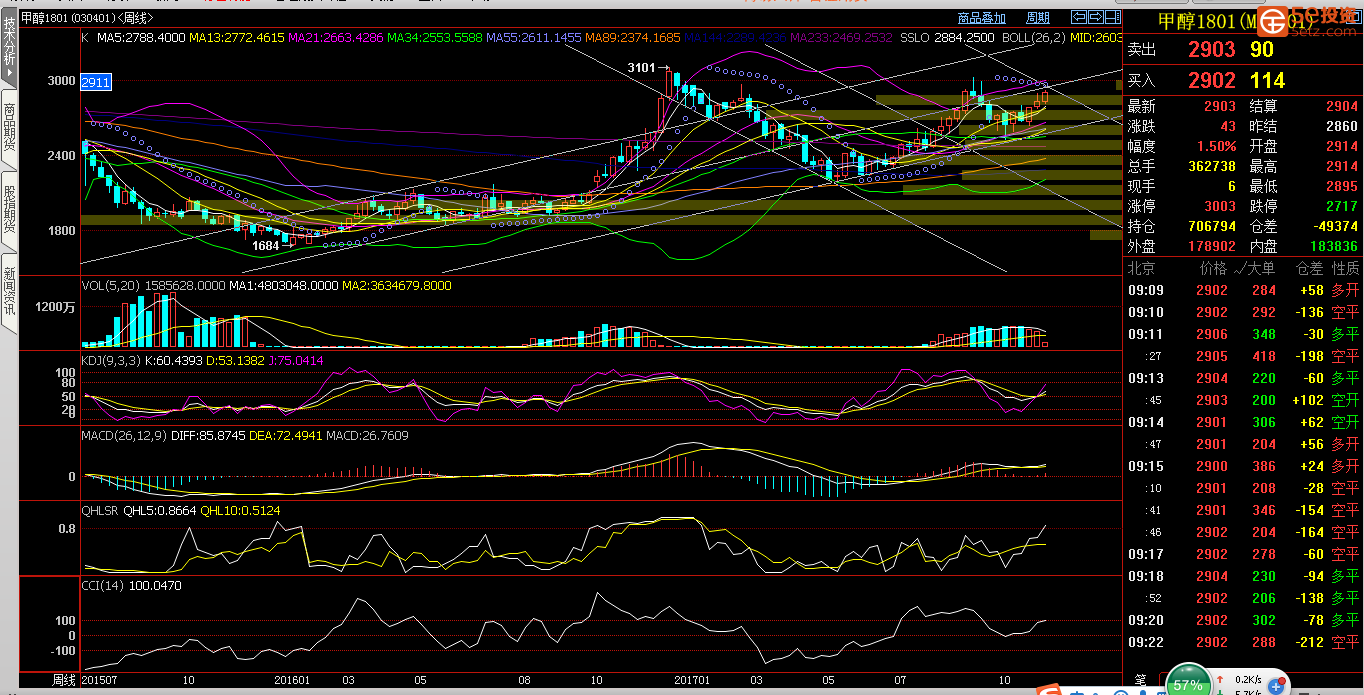The width and height of the screenshot is (1364, 695).
Task: Open the 商品期货 side tab
Action: pyautogui.click(x=9, y=127)
